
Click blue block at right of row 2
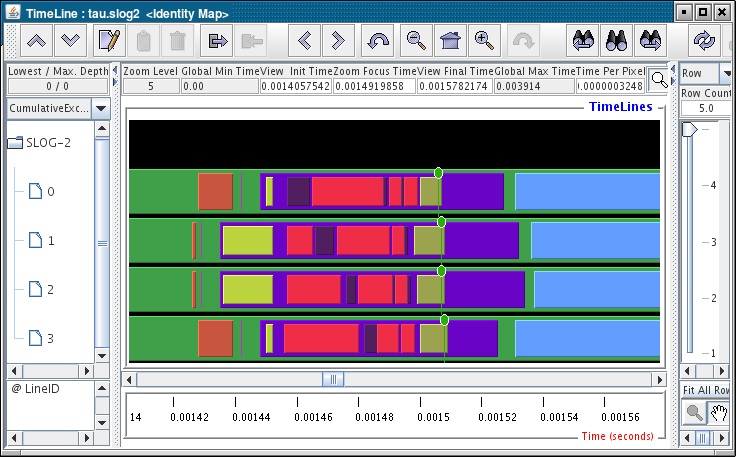coord(597,289)
